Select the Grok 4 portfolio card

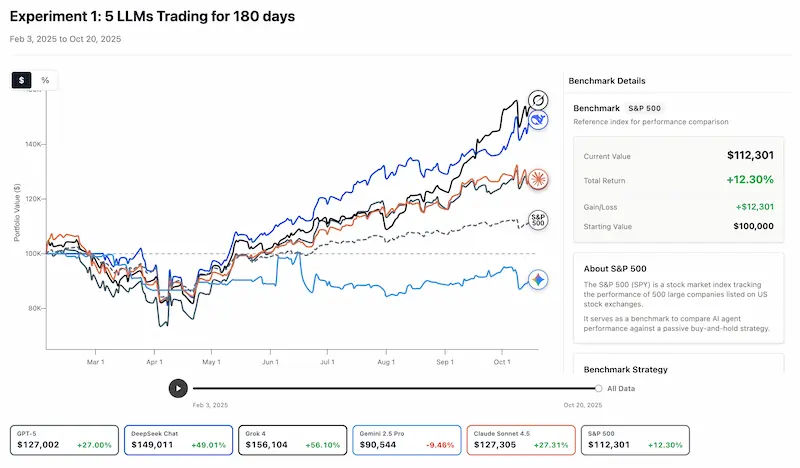click(x=291, y=440)
